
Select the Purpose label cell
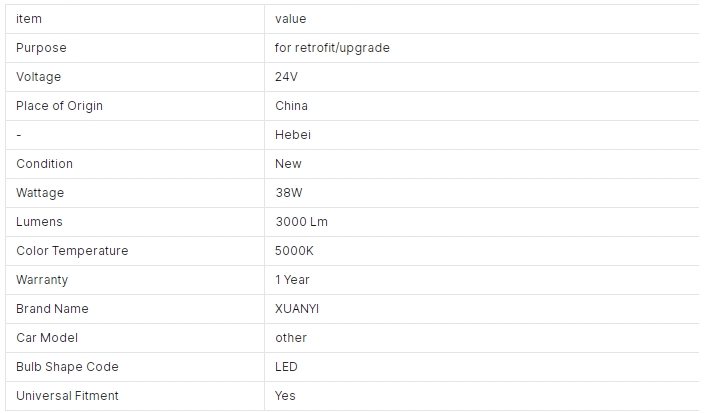pos(135,48)
